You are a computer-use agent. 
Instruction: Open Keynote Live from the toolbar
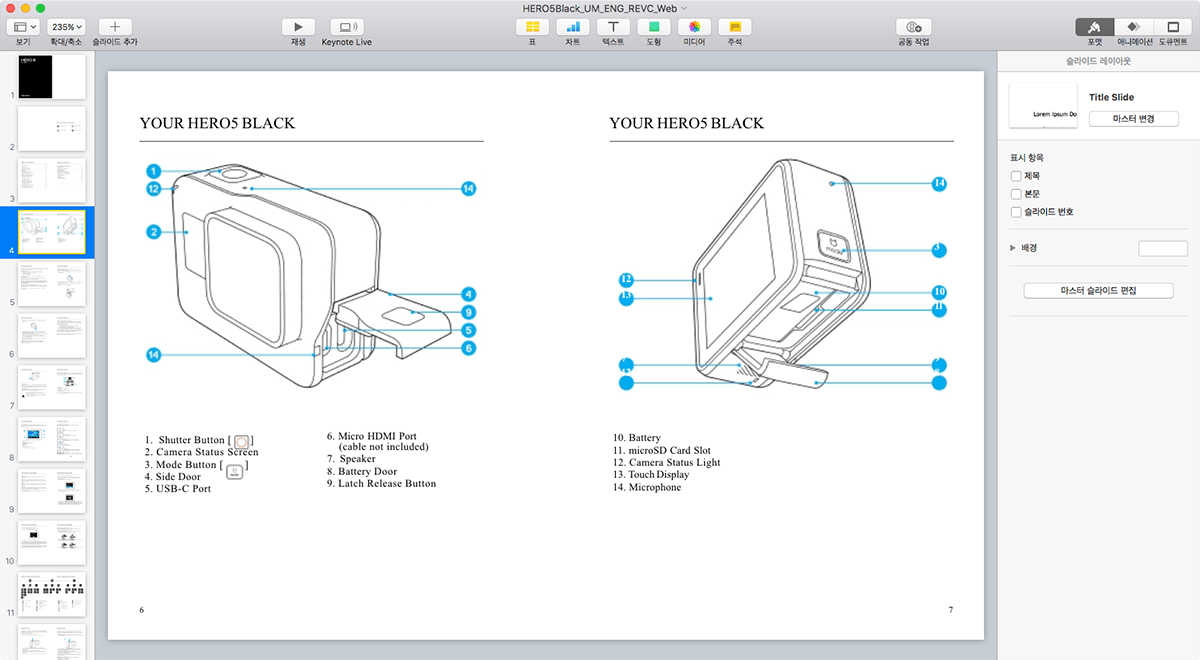[x=347, y=26]
